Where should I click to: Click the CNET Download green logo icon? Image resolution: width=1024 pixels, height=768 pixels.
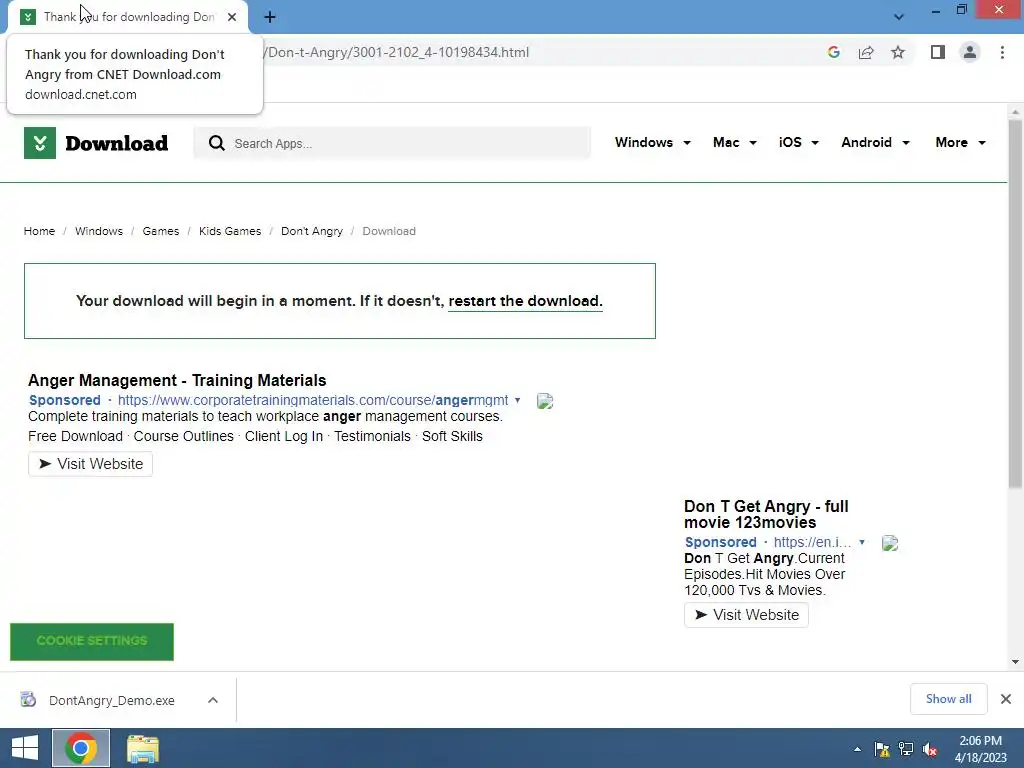pyautogui.click(x=40, y=143)
